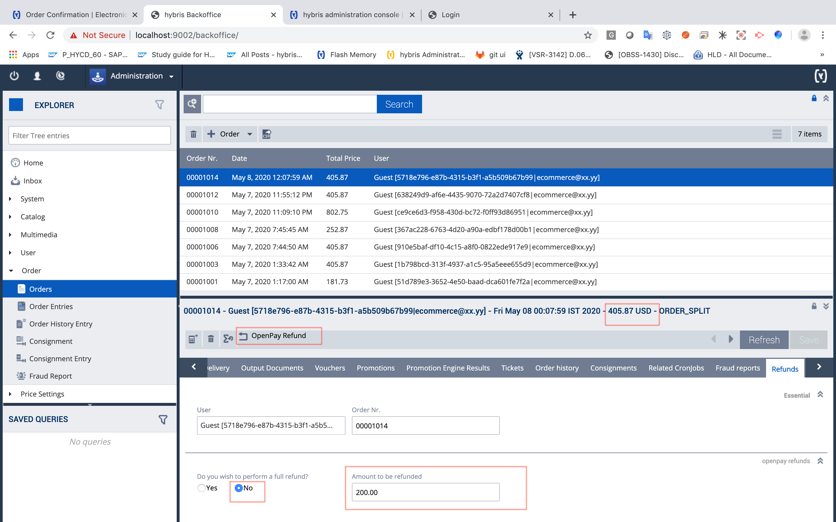Switch to the Order history tab
Image resolution: width=836 pixels, height=522 pixels.
tap(556, 368)
